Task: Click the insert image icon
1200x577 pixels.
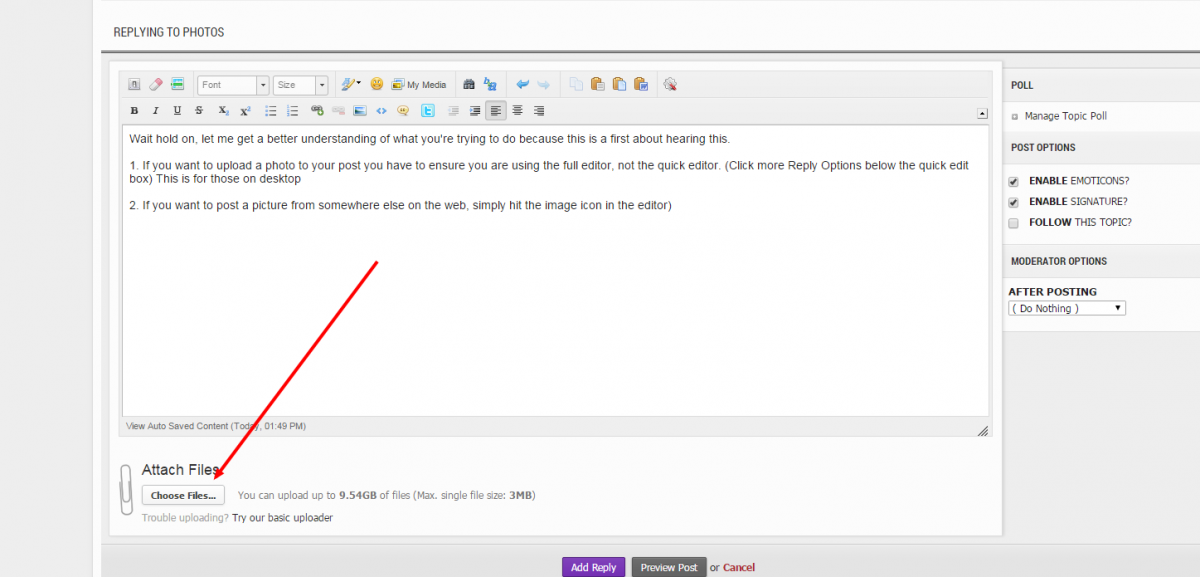Action: tap(360, 111)
